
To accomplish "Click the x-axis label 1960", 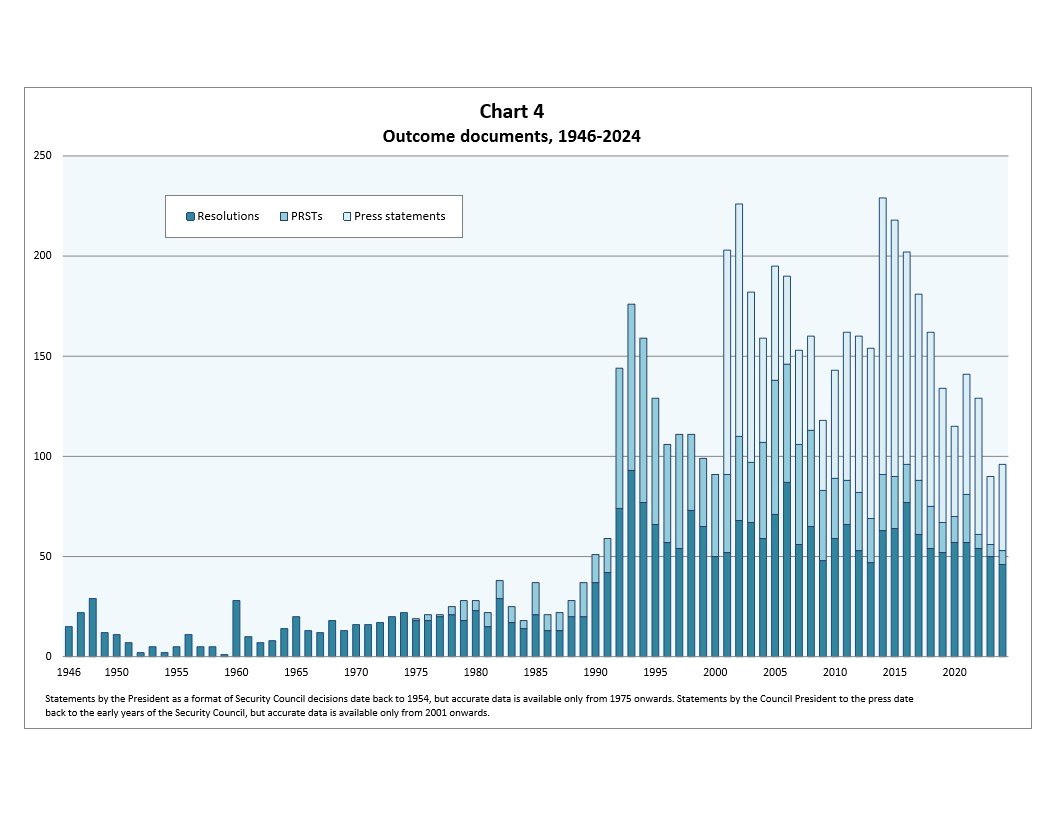I will pyautogui.click(x=236, y=672).
